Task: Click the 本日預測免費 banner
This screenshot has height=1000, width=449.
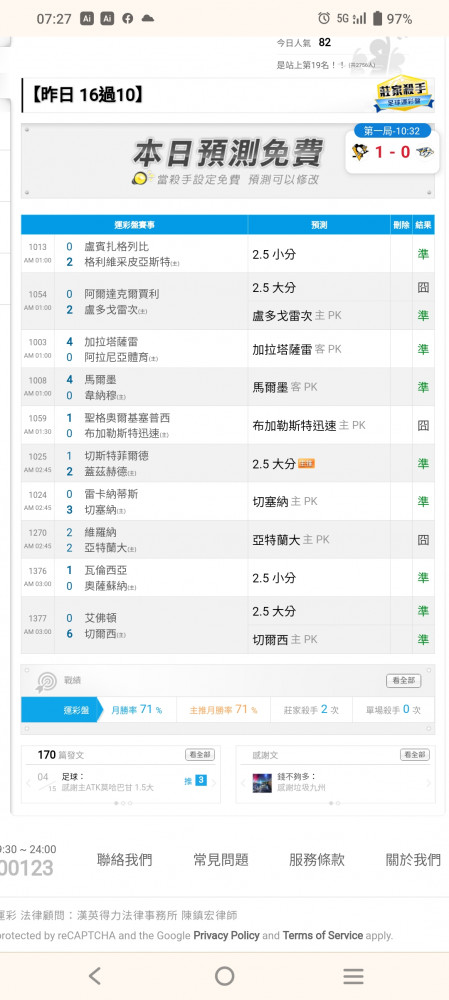Action: pyautogui.click(x=228, y=161)
